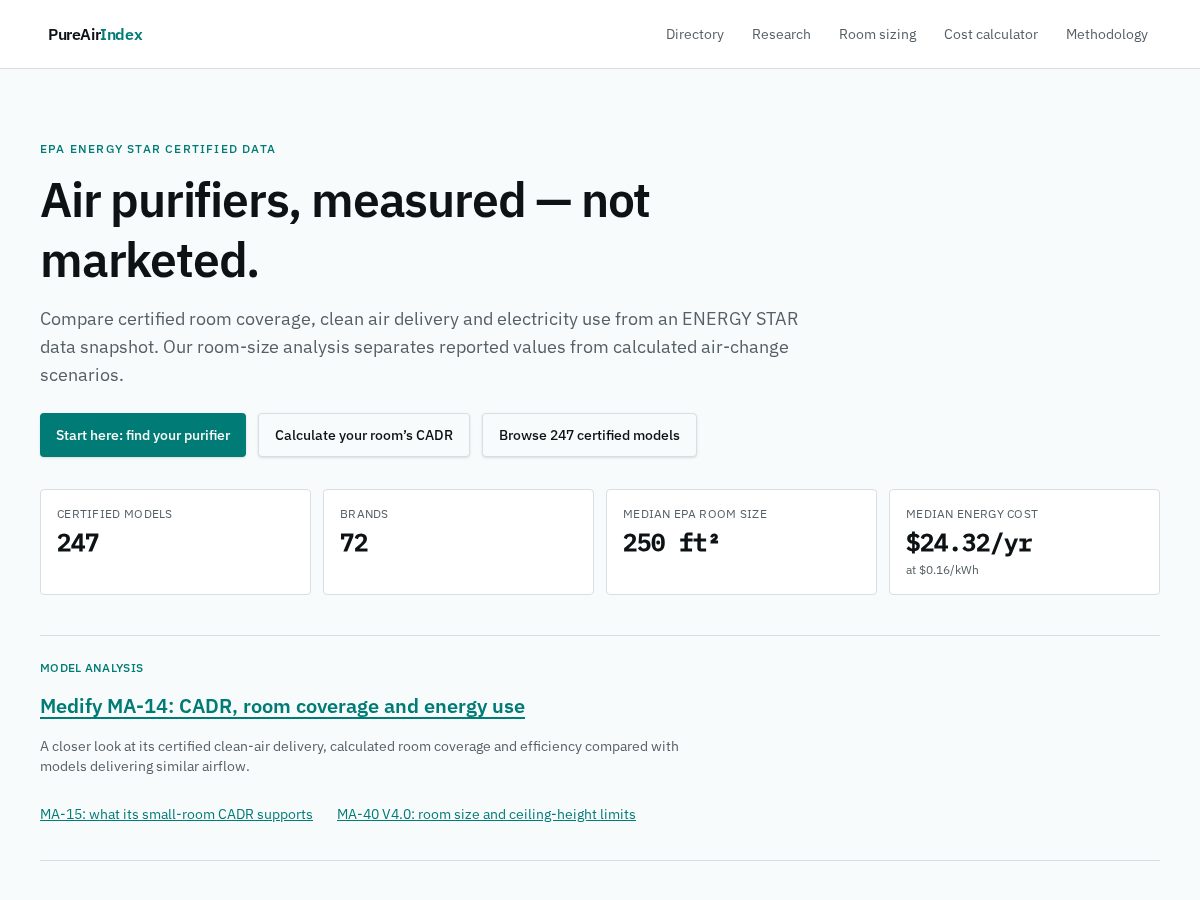The width and height of the screenshot is (1200, 900).
Task: Click Browse 247 certified models button
Action: [589, 435]
